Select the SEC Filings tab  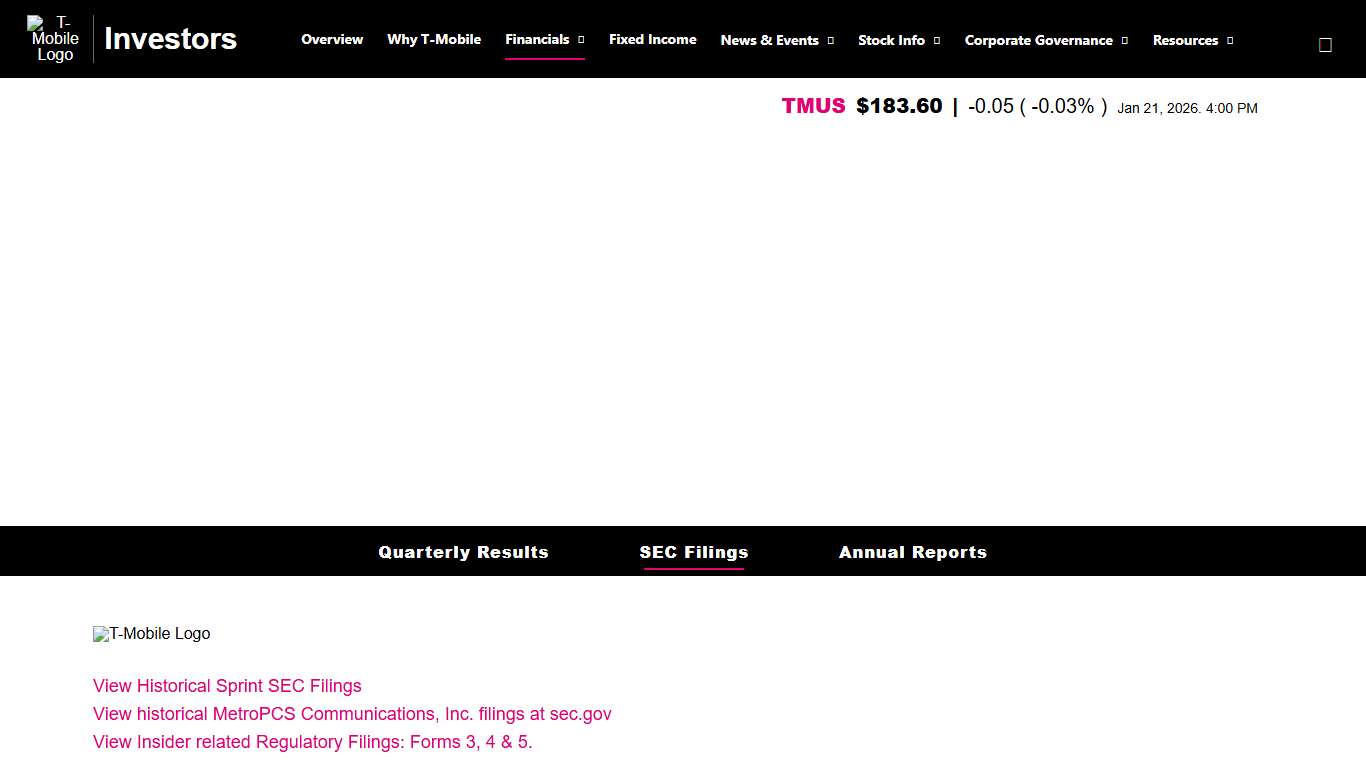click(694, 551)
